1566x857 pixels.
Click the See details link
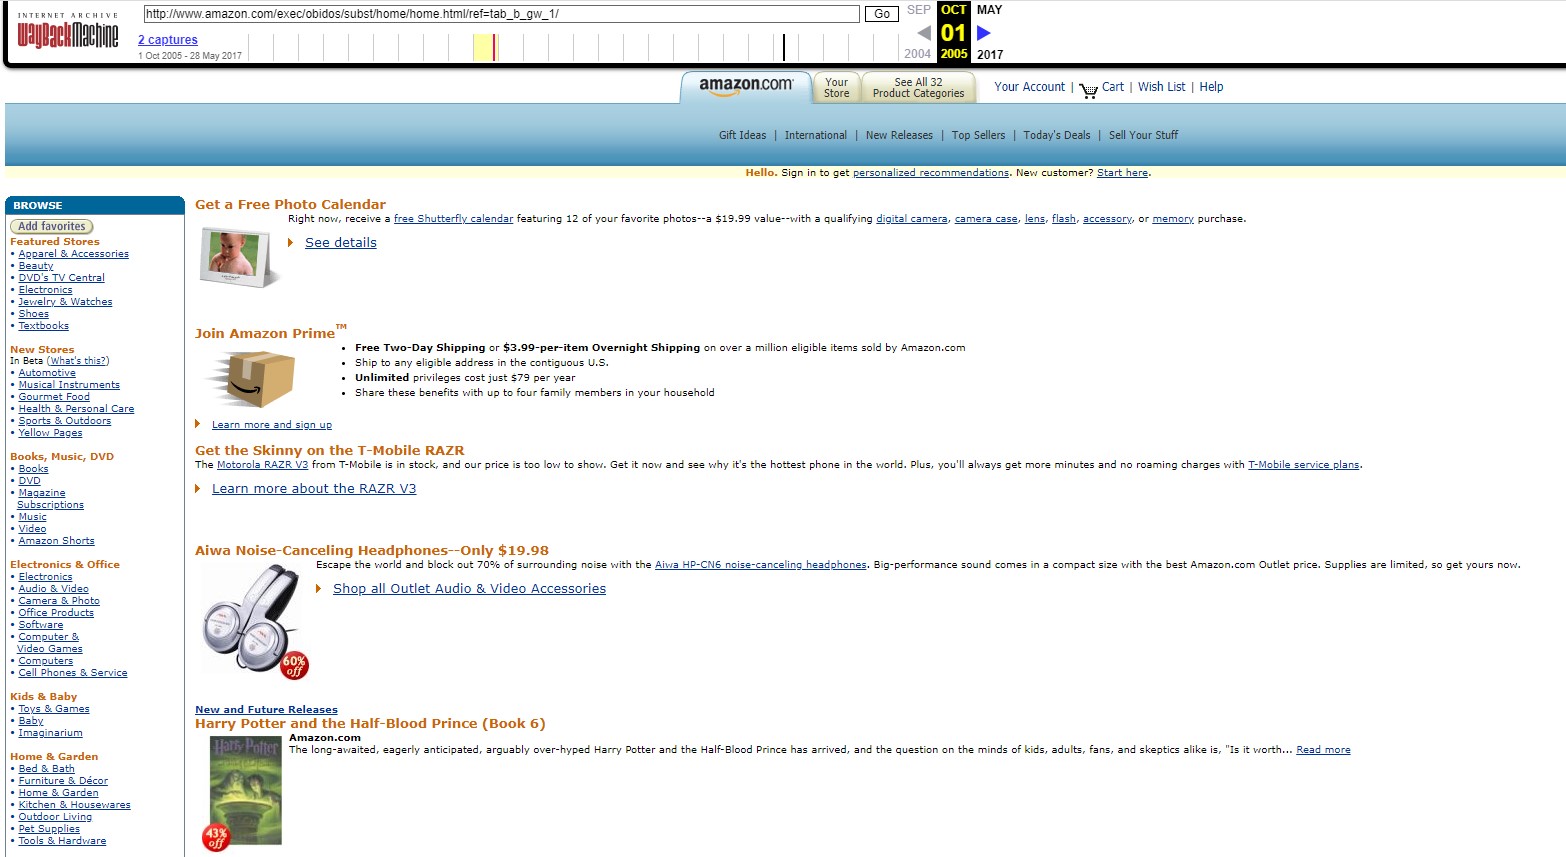point(341,243)
